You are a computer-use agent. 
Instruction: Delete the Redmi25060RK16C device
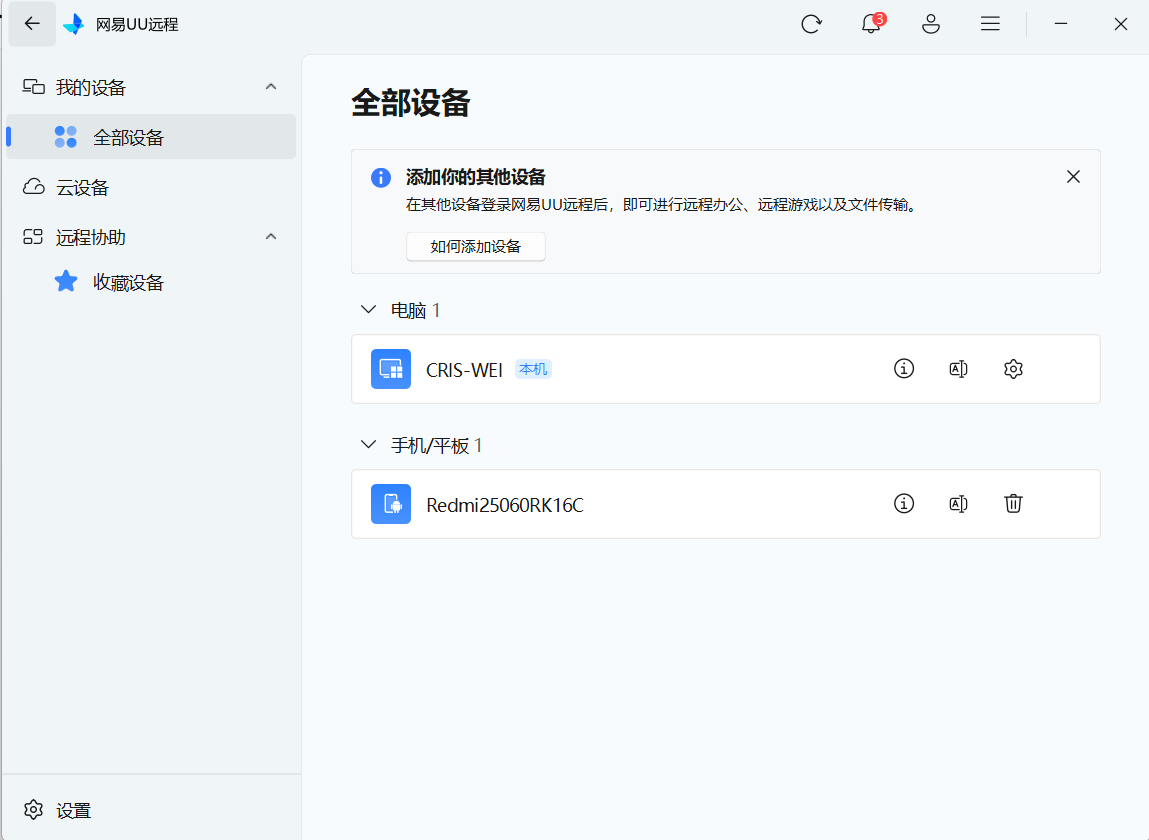coord(1013,504)
